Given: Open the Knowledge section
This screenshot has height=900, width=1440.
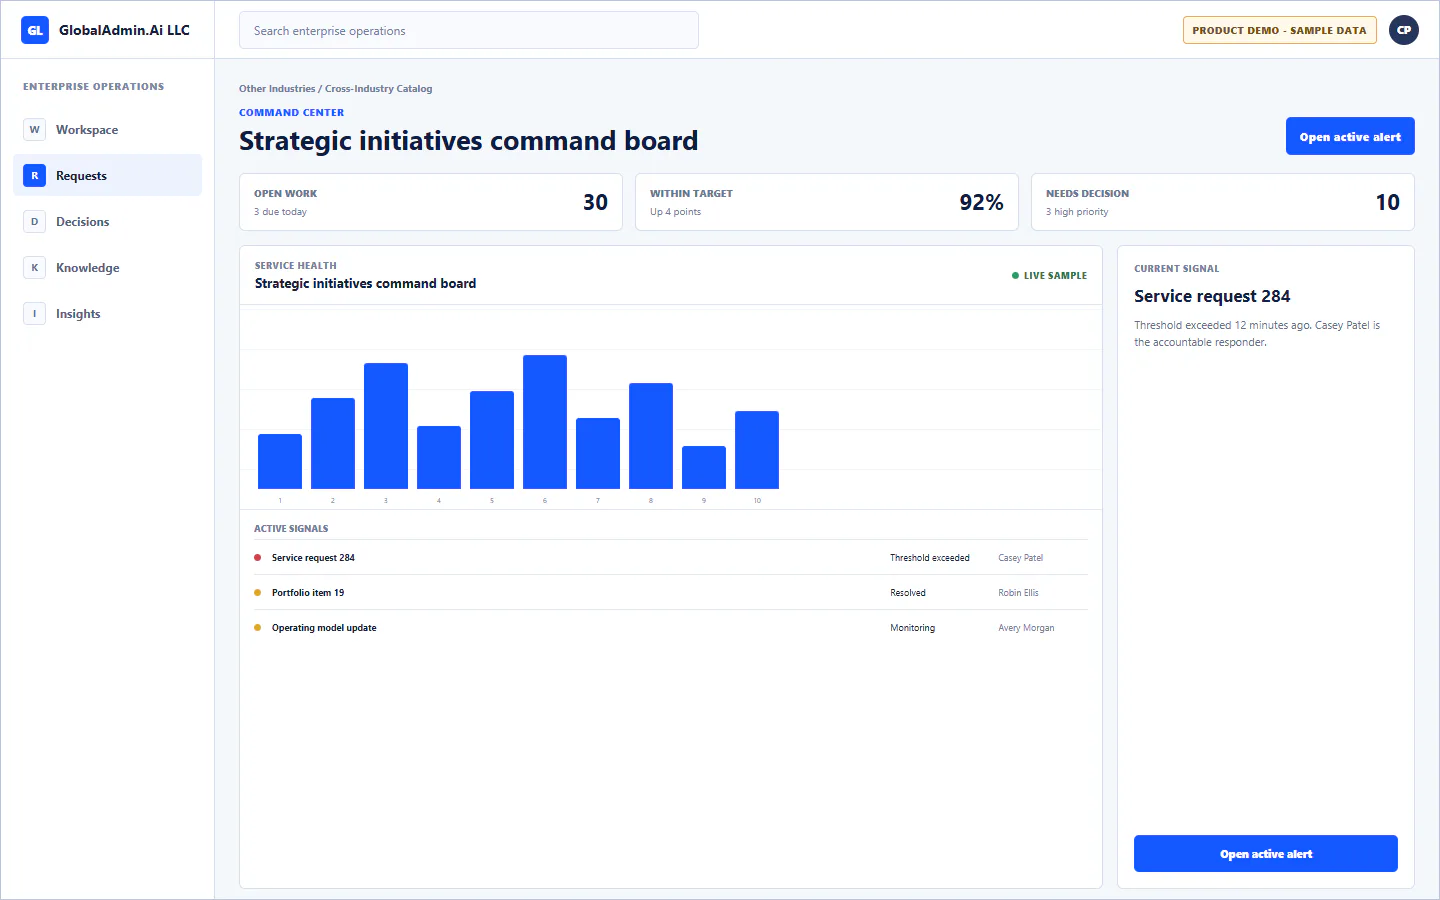Looking at the screenshot, I should coord(108,268).
